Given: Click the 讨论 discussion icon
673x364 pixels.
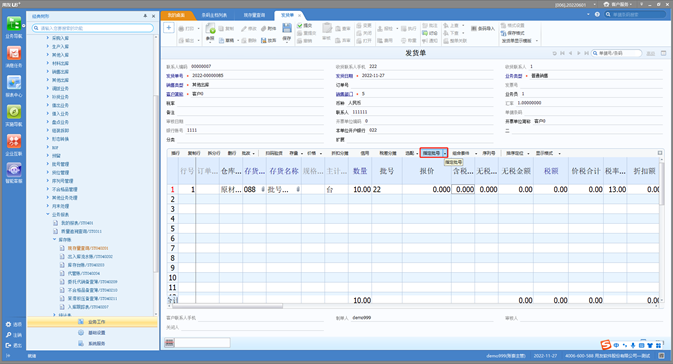Looking at the screenshot, I should 425,33.
